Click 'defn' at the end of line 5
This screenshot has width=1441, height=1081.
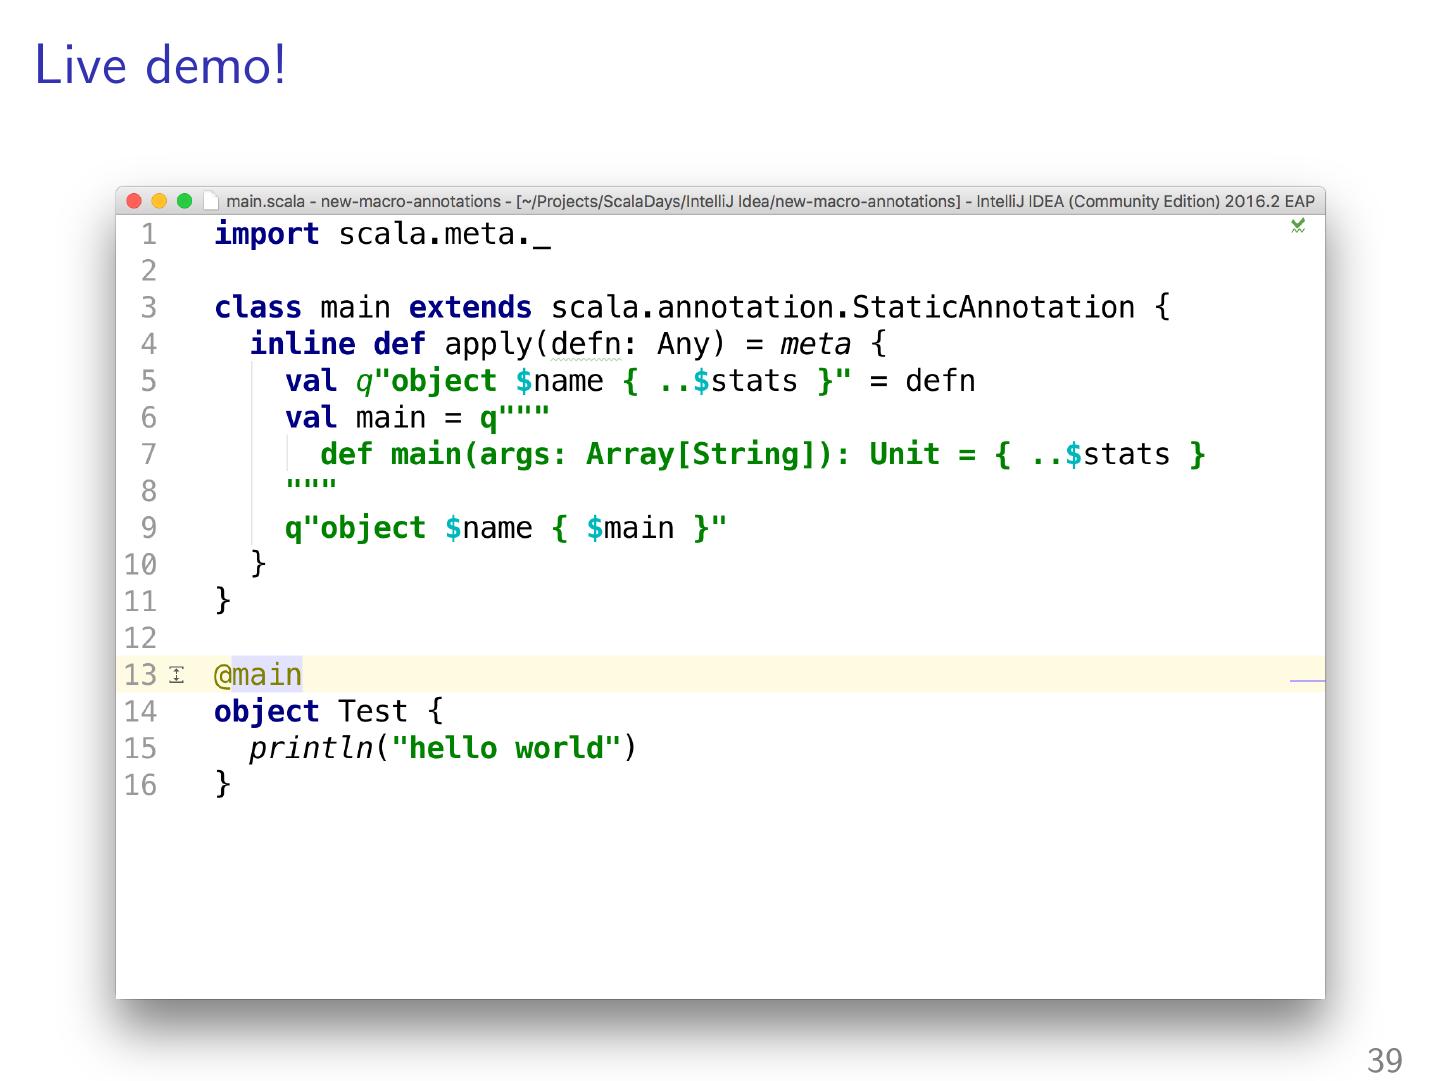[940, 381]
